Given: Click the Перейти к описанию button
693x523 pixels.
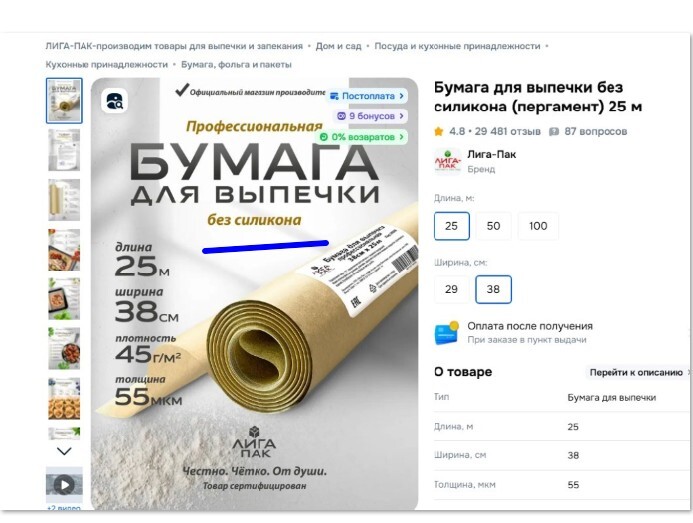Looking at the screenshot, I should (637, 373).
